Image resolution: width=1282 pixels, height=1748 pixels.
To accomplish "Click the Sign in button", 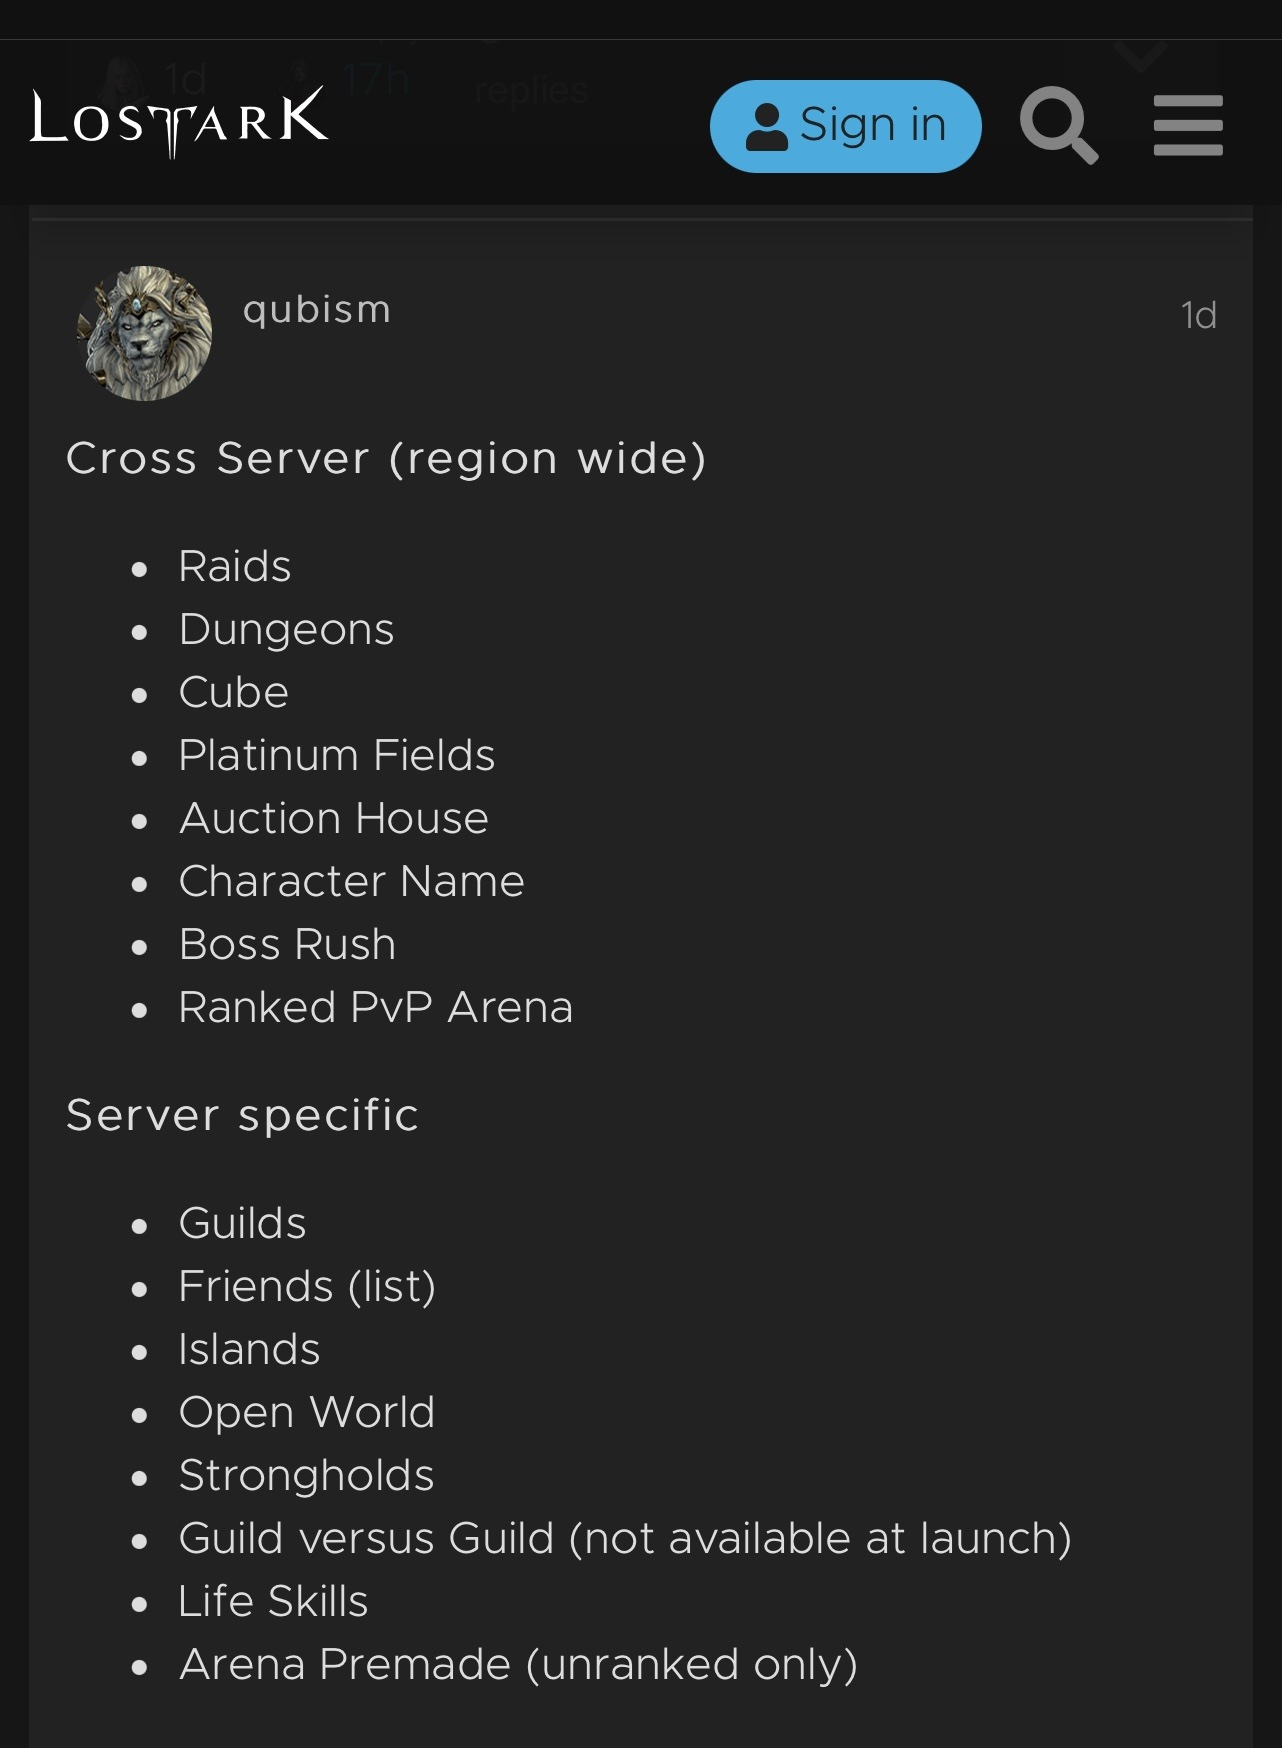I will 845,126.
